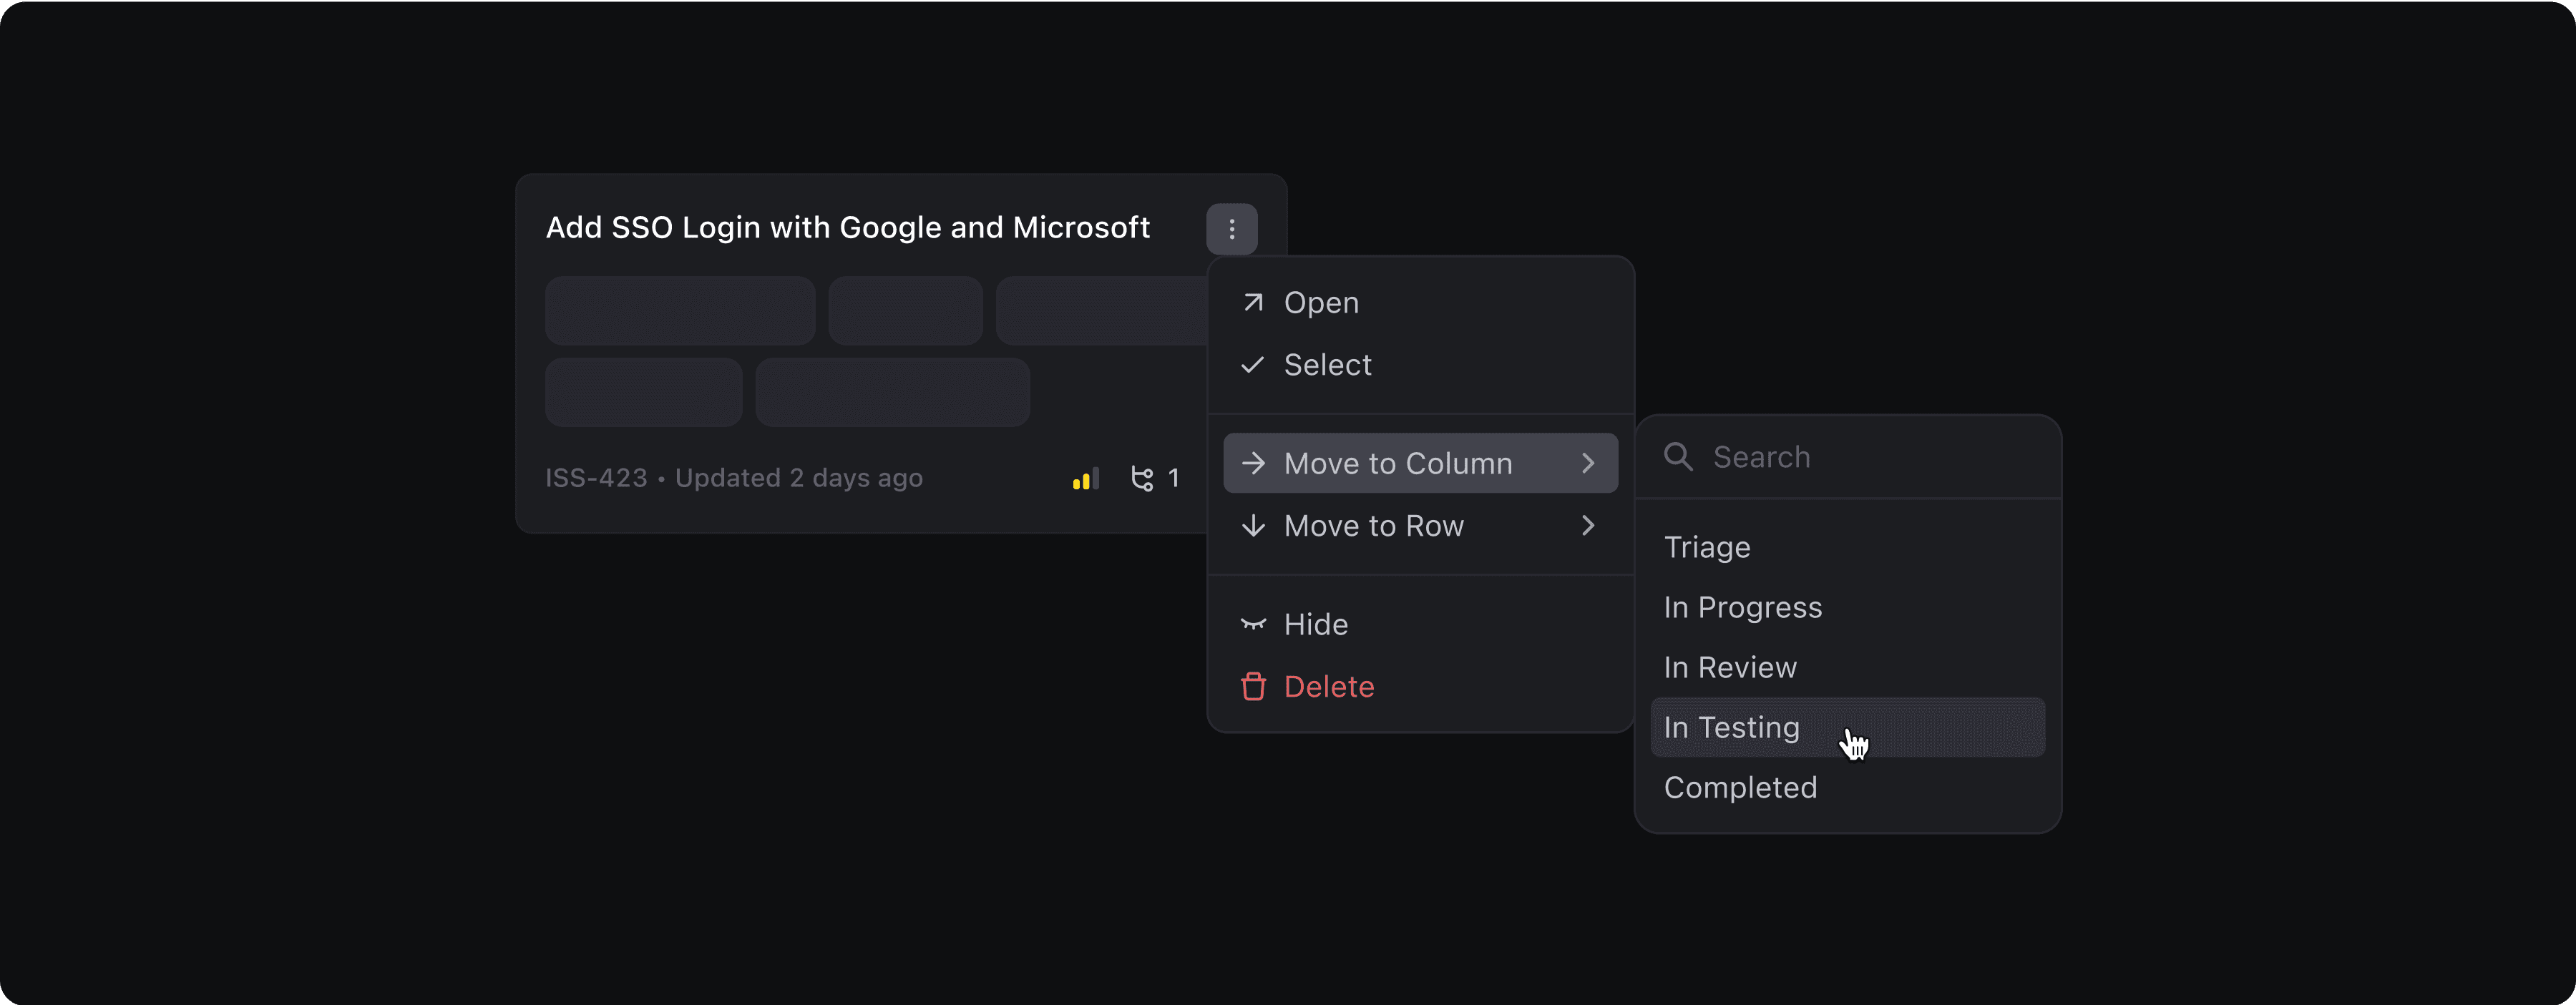Choose Triage column option
Viewport: 2576px width, 1005px height.
point(1707,547)
